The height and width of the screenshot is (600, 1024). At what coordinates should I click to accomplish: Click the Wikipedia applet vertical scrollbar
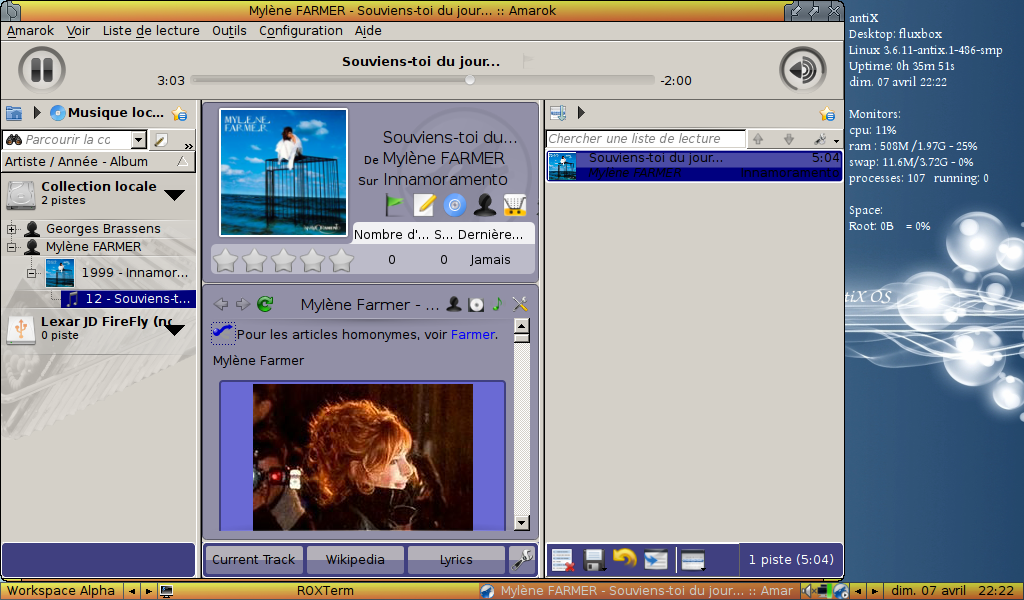[521, 424]
